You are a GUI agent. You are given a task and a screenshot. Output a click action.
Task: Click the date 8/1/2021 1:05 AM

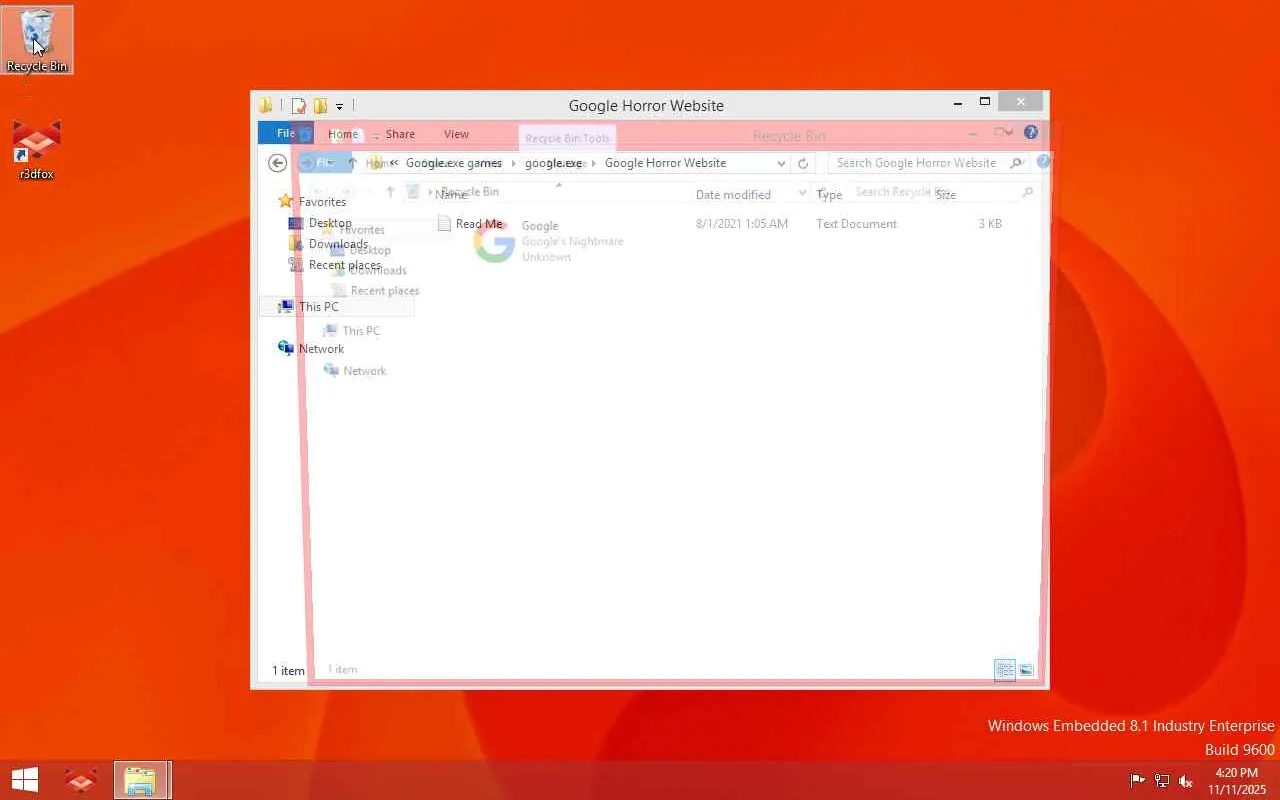click(742, 224)
